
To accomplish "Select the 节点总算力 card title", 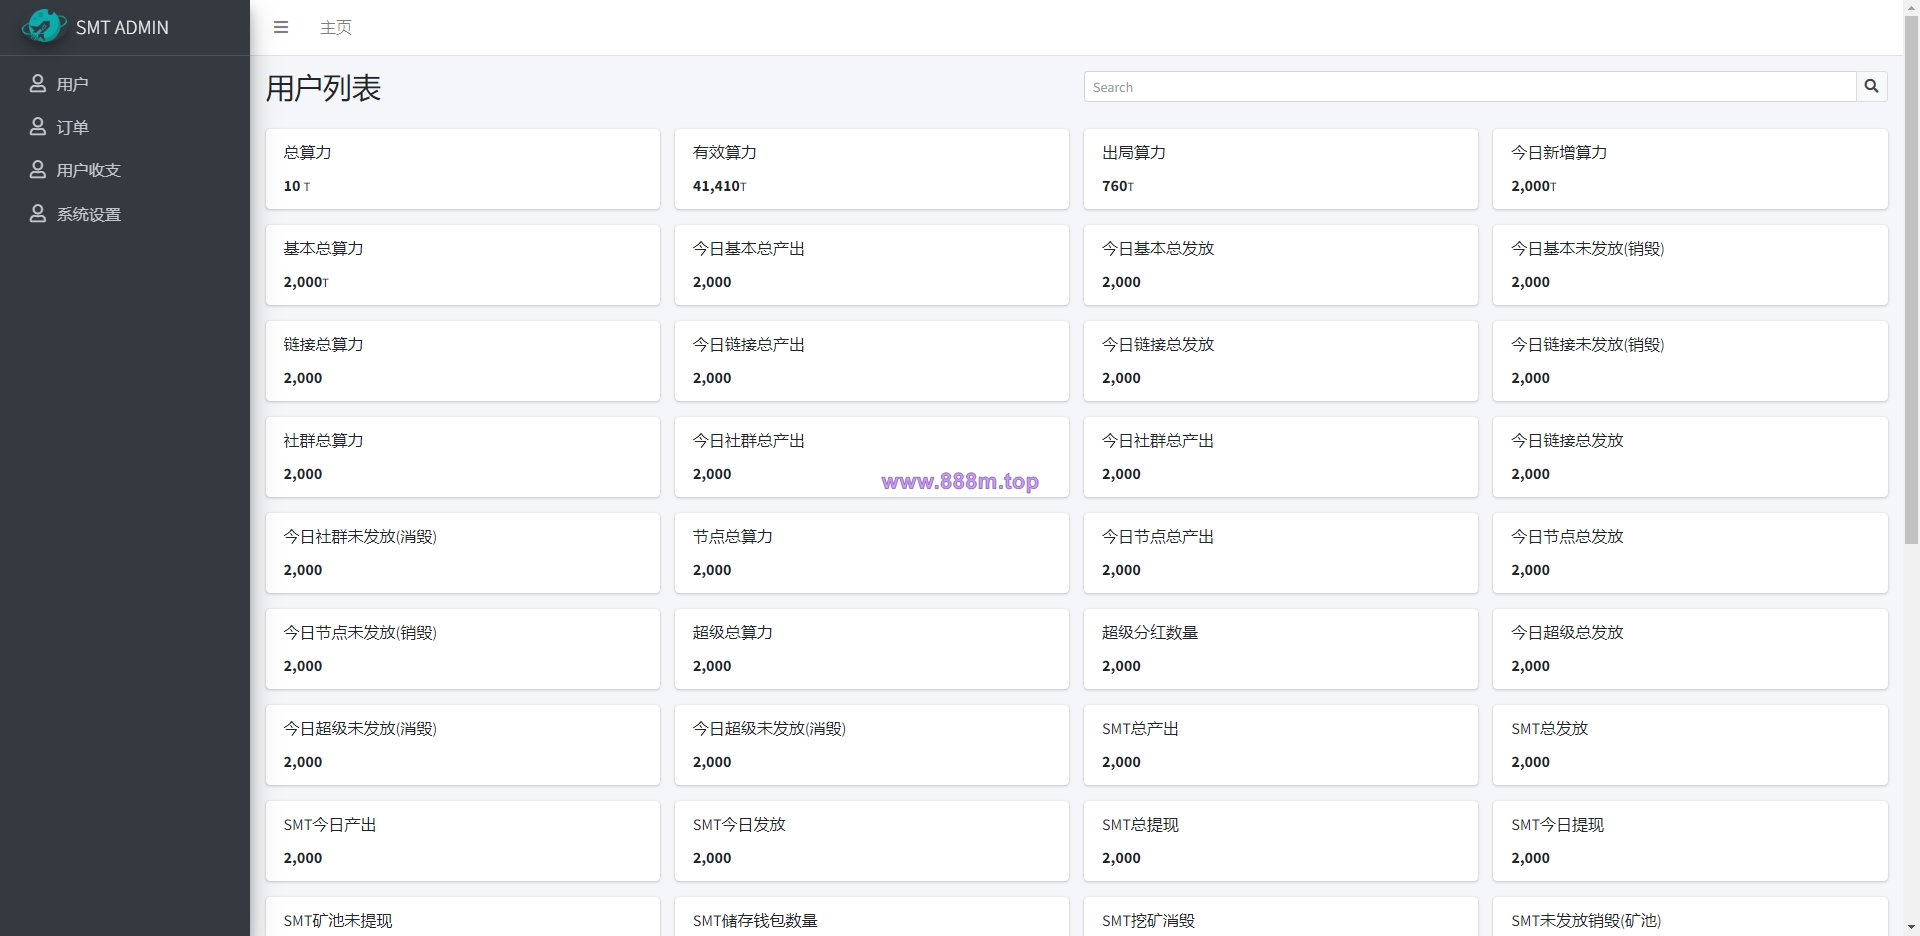I will pyautogui.click(x=733, y=537).
